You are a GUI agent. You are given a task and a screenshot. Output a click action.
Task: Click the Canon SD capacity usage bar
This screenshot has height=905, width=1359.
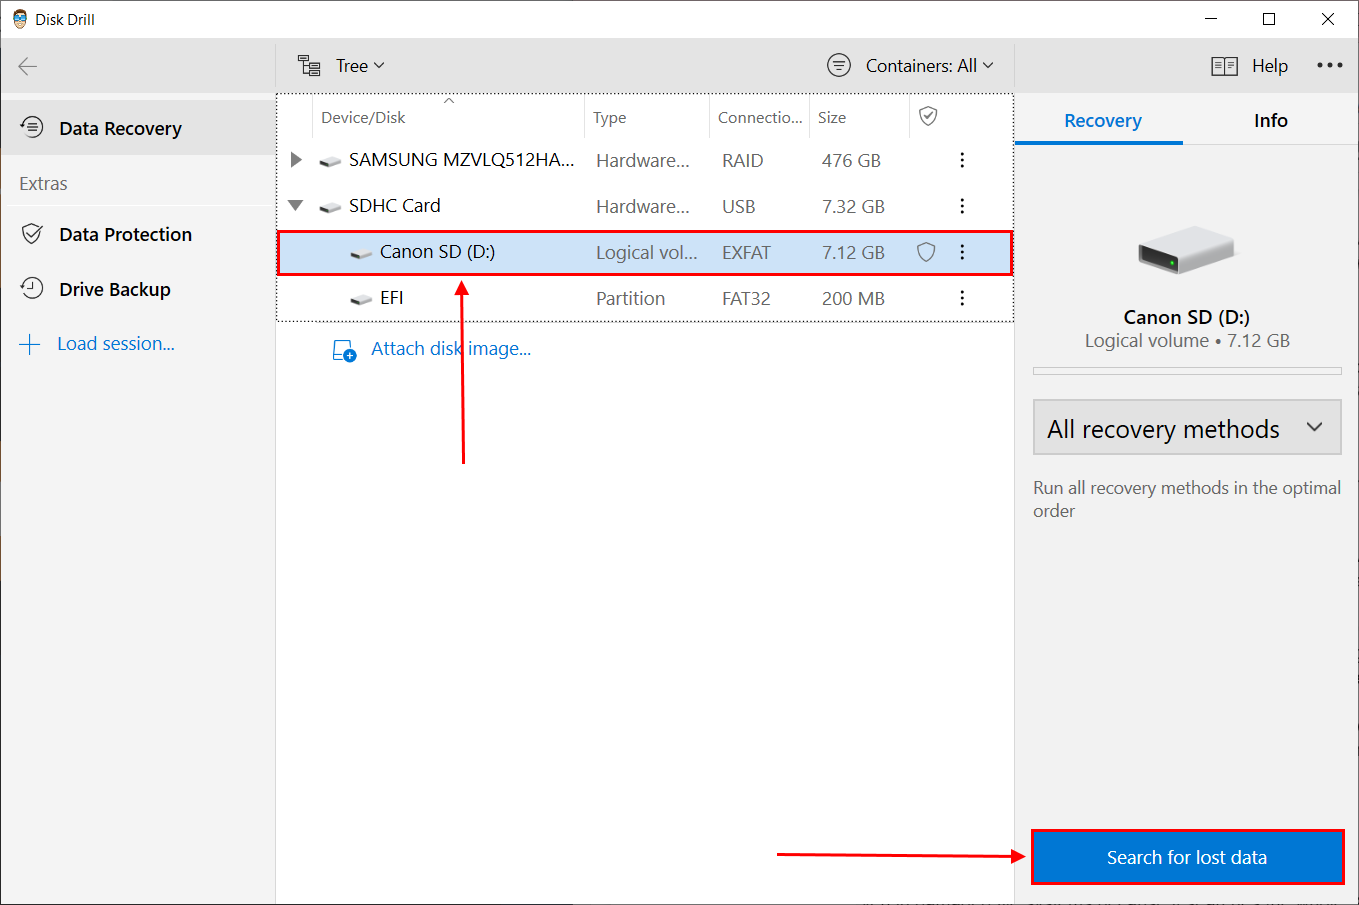[1187, 371]
